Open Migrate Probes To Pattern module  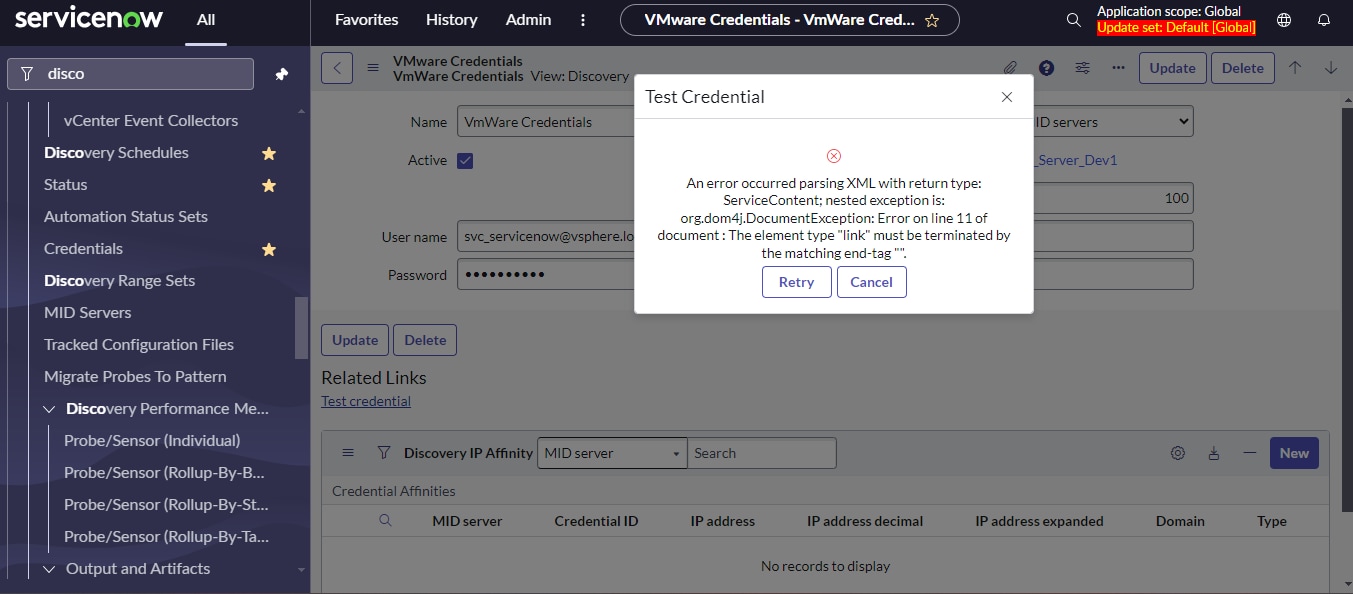135,377
